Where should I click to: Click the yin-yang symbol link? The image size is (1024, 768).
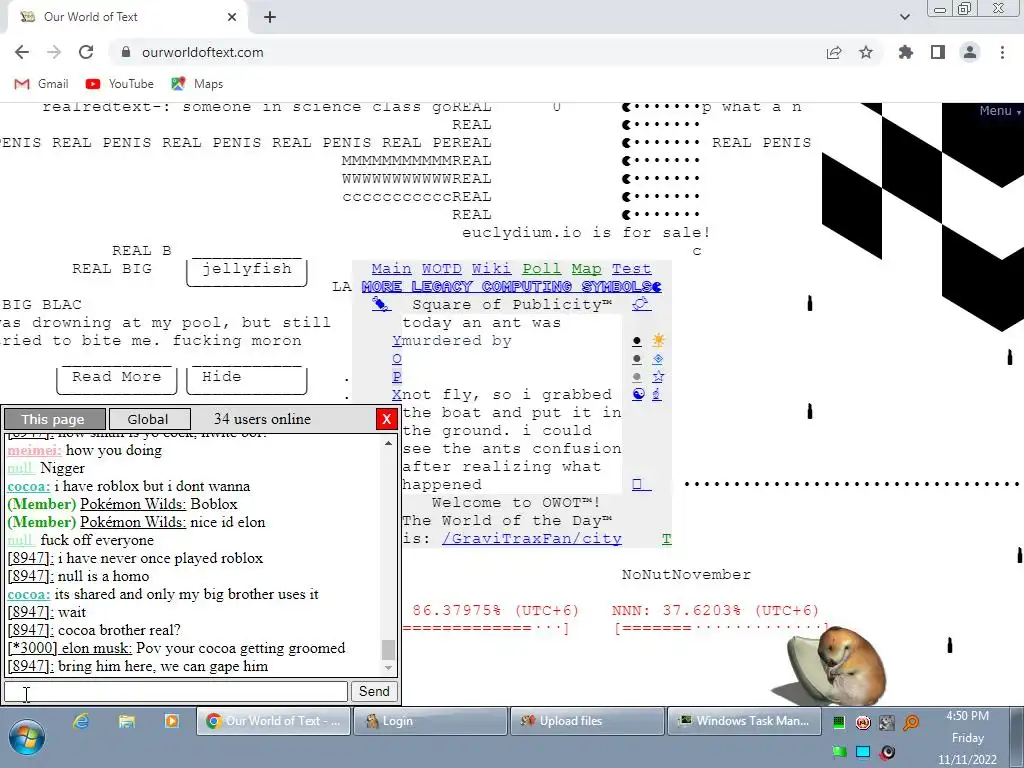[638, 394]
